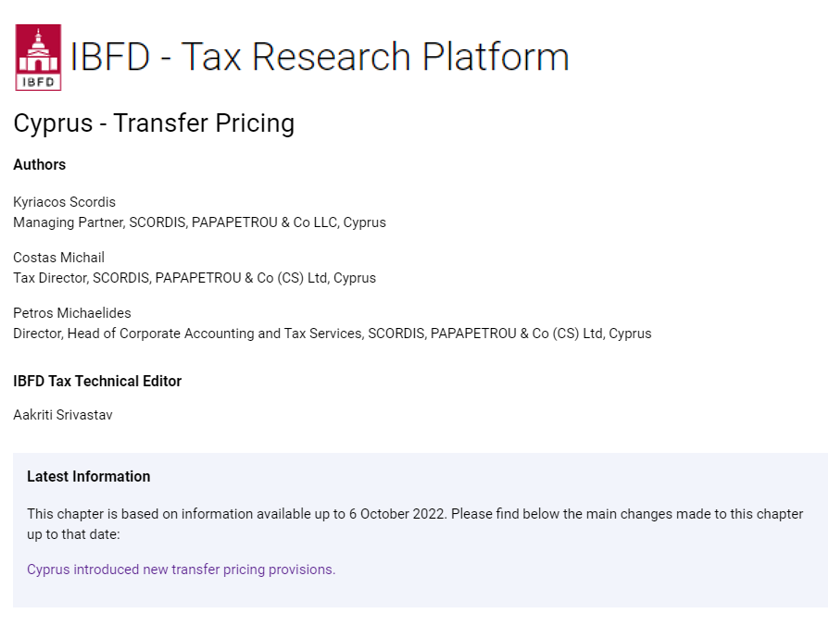Click the IBFD - Tax Research Platform title
This screenshot has width=838, height=625.
(x=319, y=57)
